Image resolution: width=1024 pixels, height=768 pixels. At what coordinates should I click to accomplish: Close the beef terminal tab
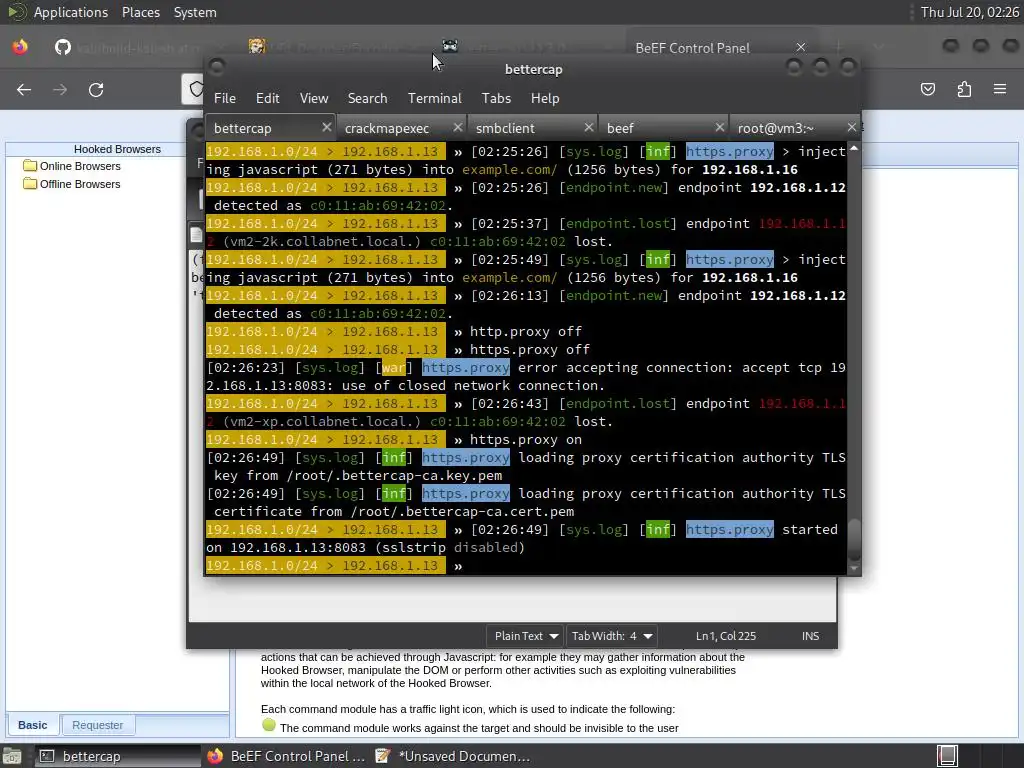[x=720, y=127]
